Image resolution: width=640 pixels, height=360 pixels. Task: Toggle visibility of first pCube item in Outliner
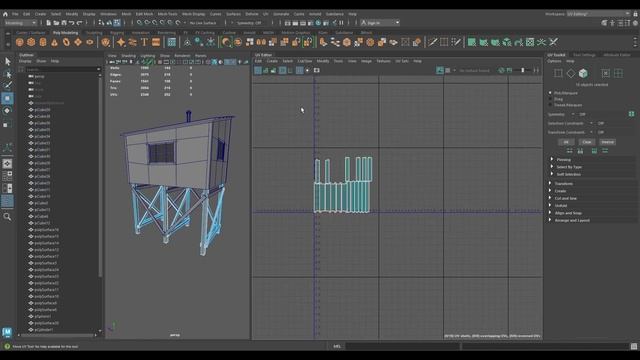pyautogui.click(x=31, y=110)
